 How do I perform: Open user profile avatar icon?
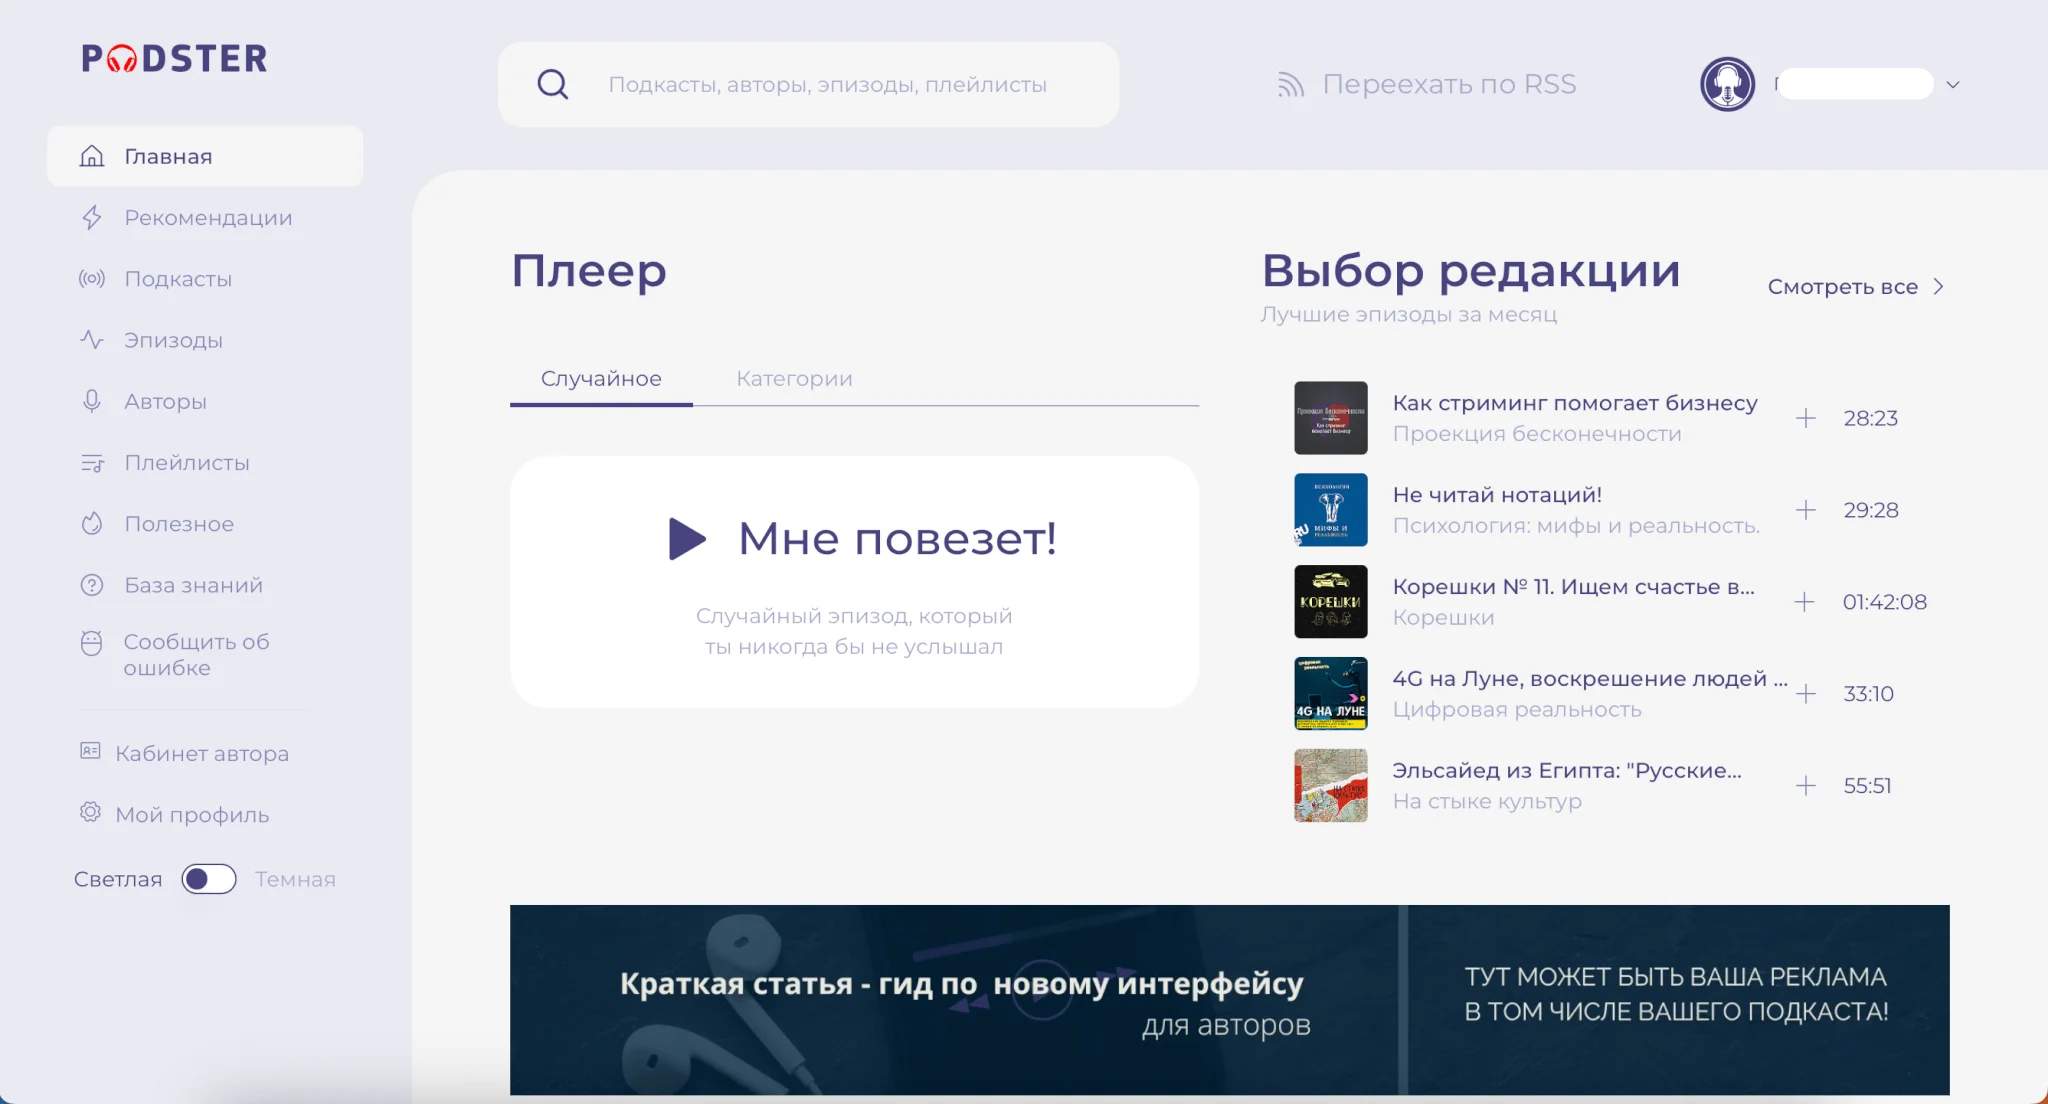click(x=1727, y=85)
